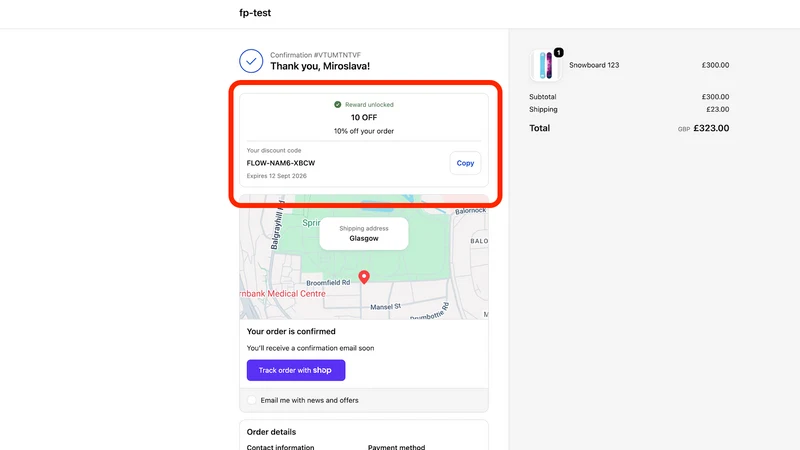Click You'll receive a confirmation email soon text

(310, 348)
